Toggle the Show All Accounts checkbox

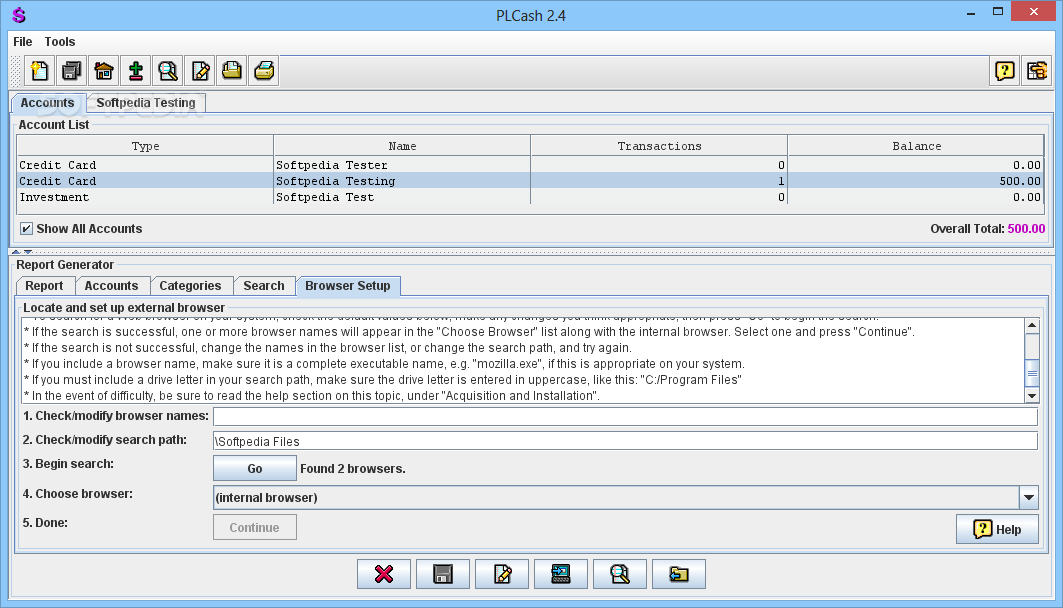[x=26, y=229]
